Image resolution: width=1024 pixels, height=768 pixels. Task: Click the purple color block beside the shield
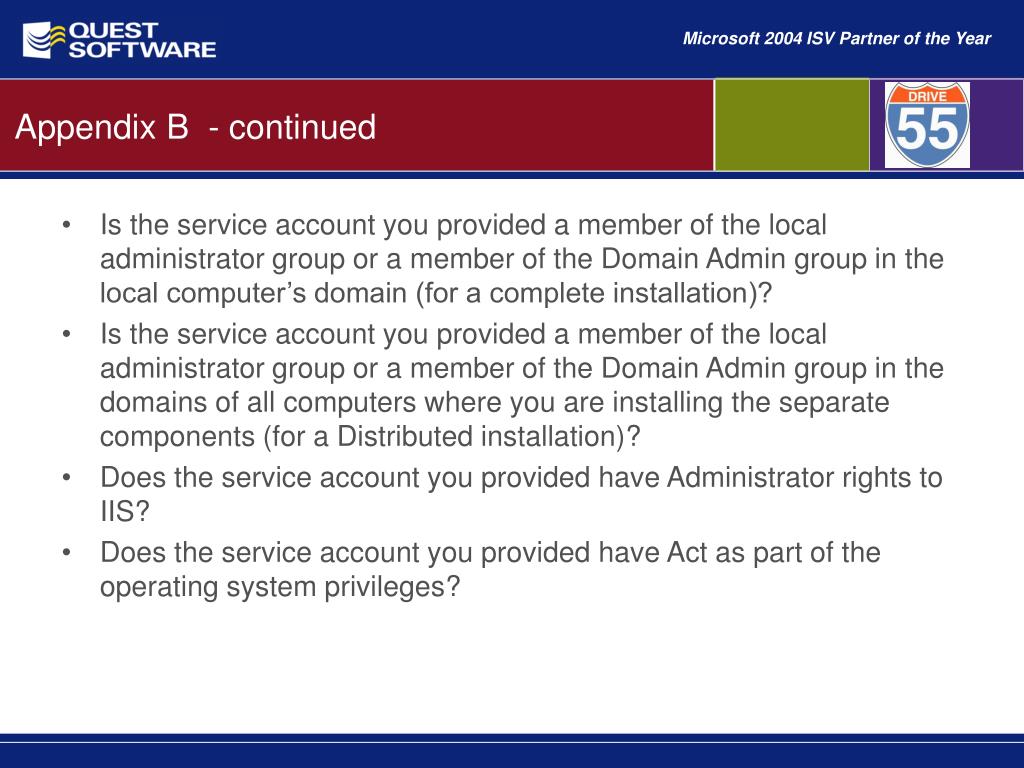coord(997,125)
